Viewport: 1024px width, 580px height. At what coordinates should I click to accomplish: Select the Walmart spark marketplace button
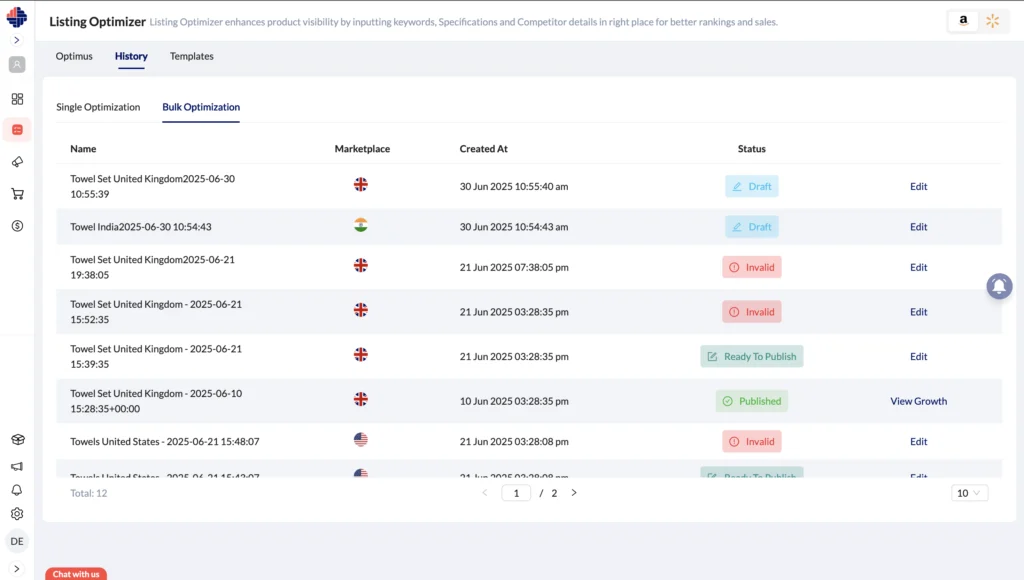tap(992, 21)
